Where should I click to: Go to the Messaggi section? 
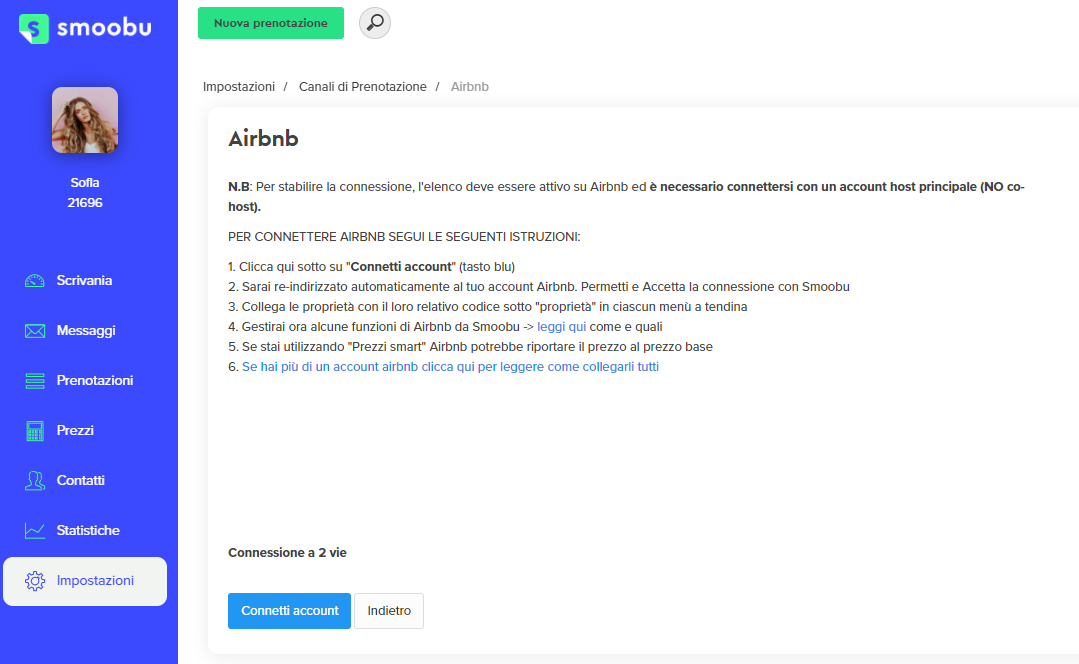pyautogui.click(x=86, y=331)
